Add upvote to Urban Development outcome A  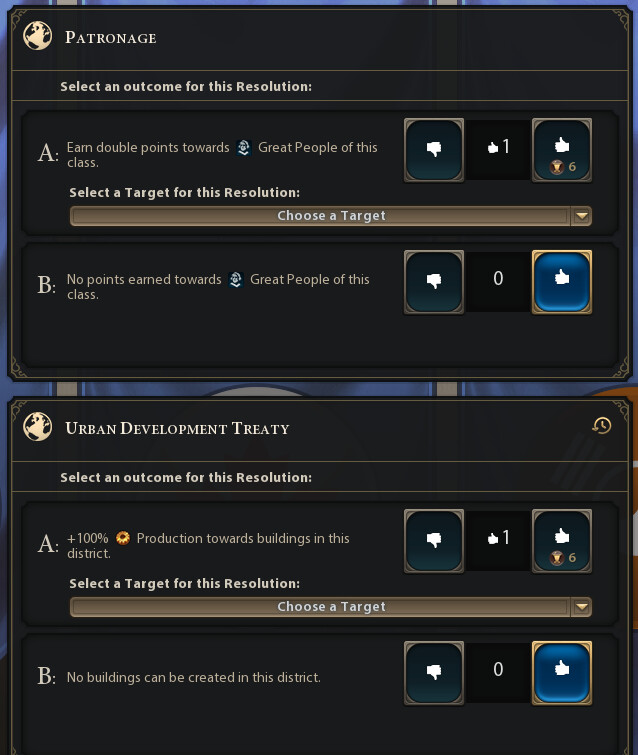(562, 541)
